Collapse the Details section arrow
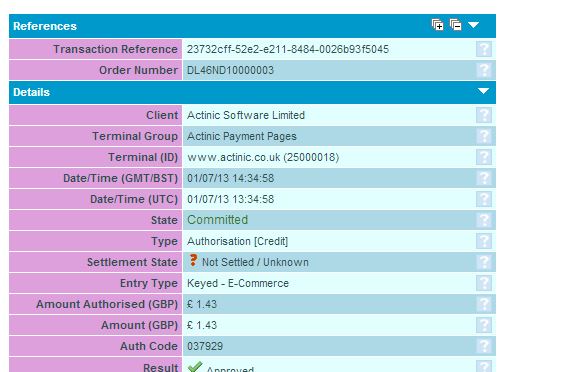The image size is (570, 372). [483, 91]
